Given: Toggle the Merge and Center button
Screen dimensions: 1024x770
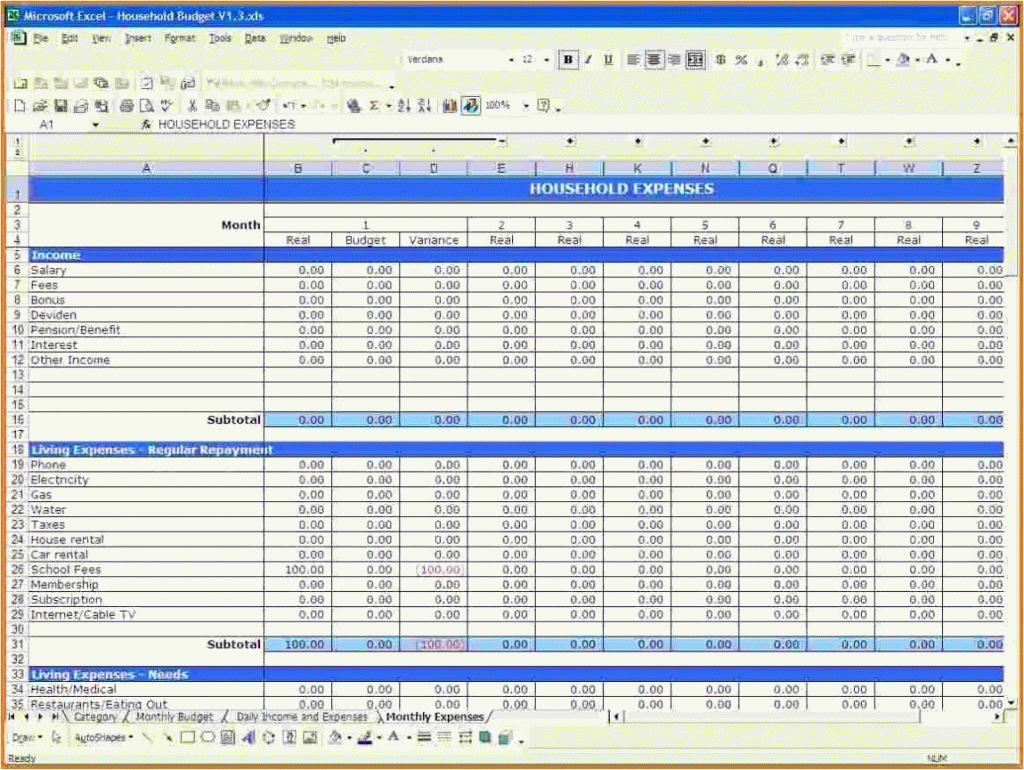Looking at the screenshot, I should coord(694,58).
